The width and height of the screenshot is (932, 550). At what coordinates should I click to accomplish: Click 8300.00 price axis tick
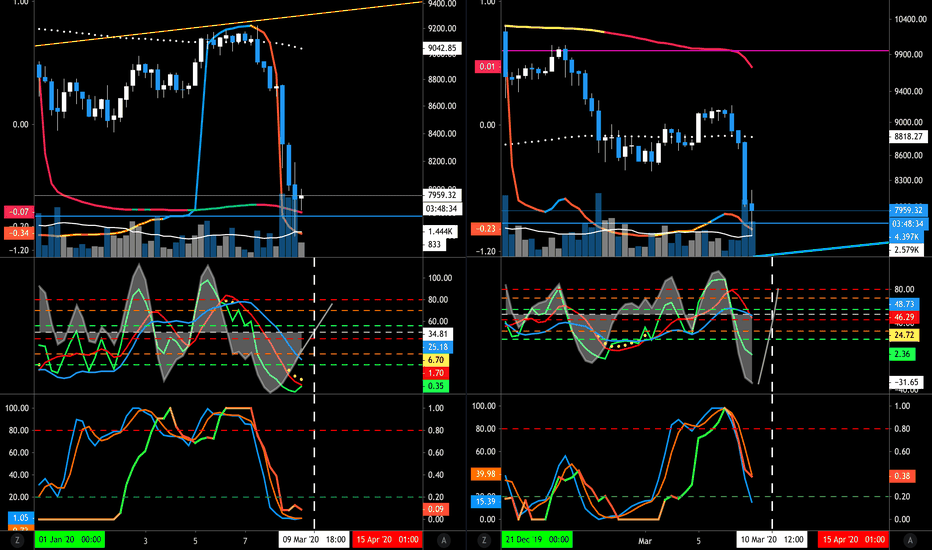click(x=908, y=180)
